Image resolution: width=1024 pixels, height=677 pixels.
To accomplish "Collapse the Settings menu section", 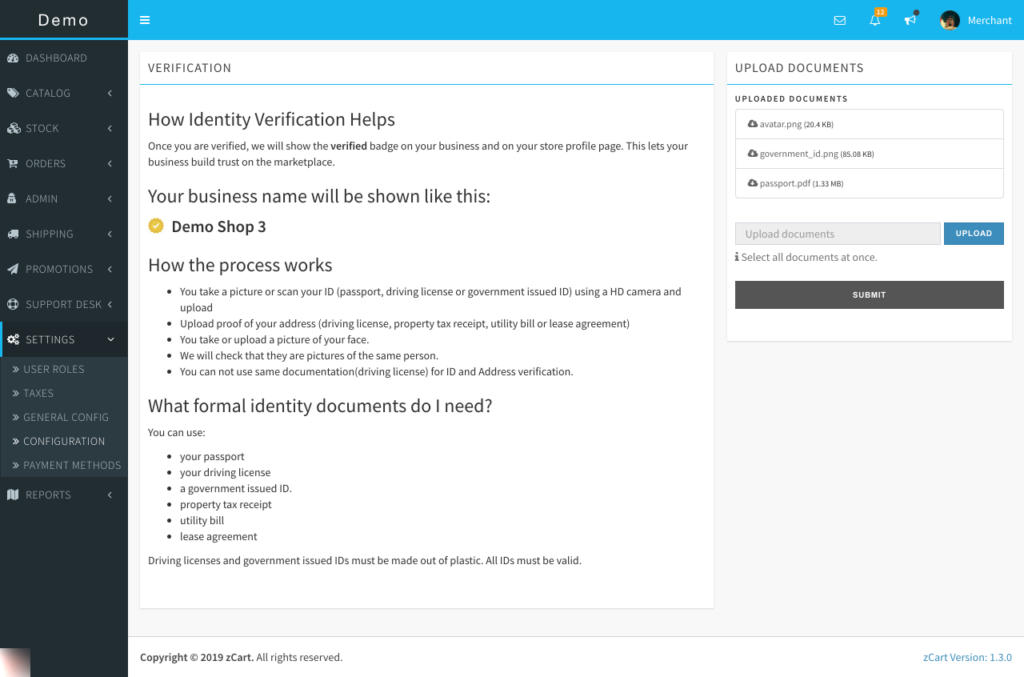I will tap(64, 339).
